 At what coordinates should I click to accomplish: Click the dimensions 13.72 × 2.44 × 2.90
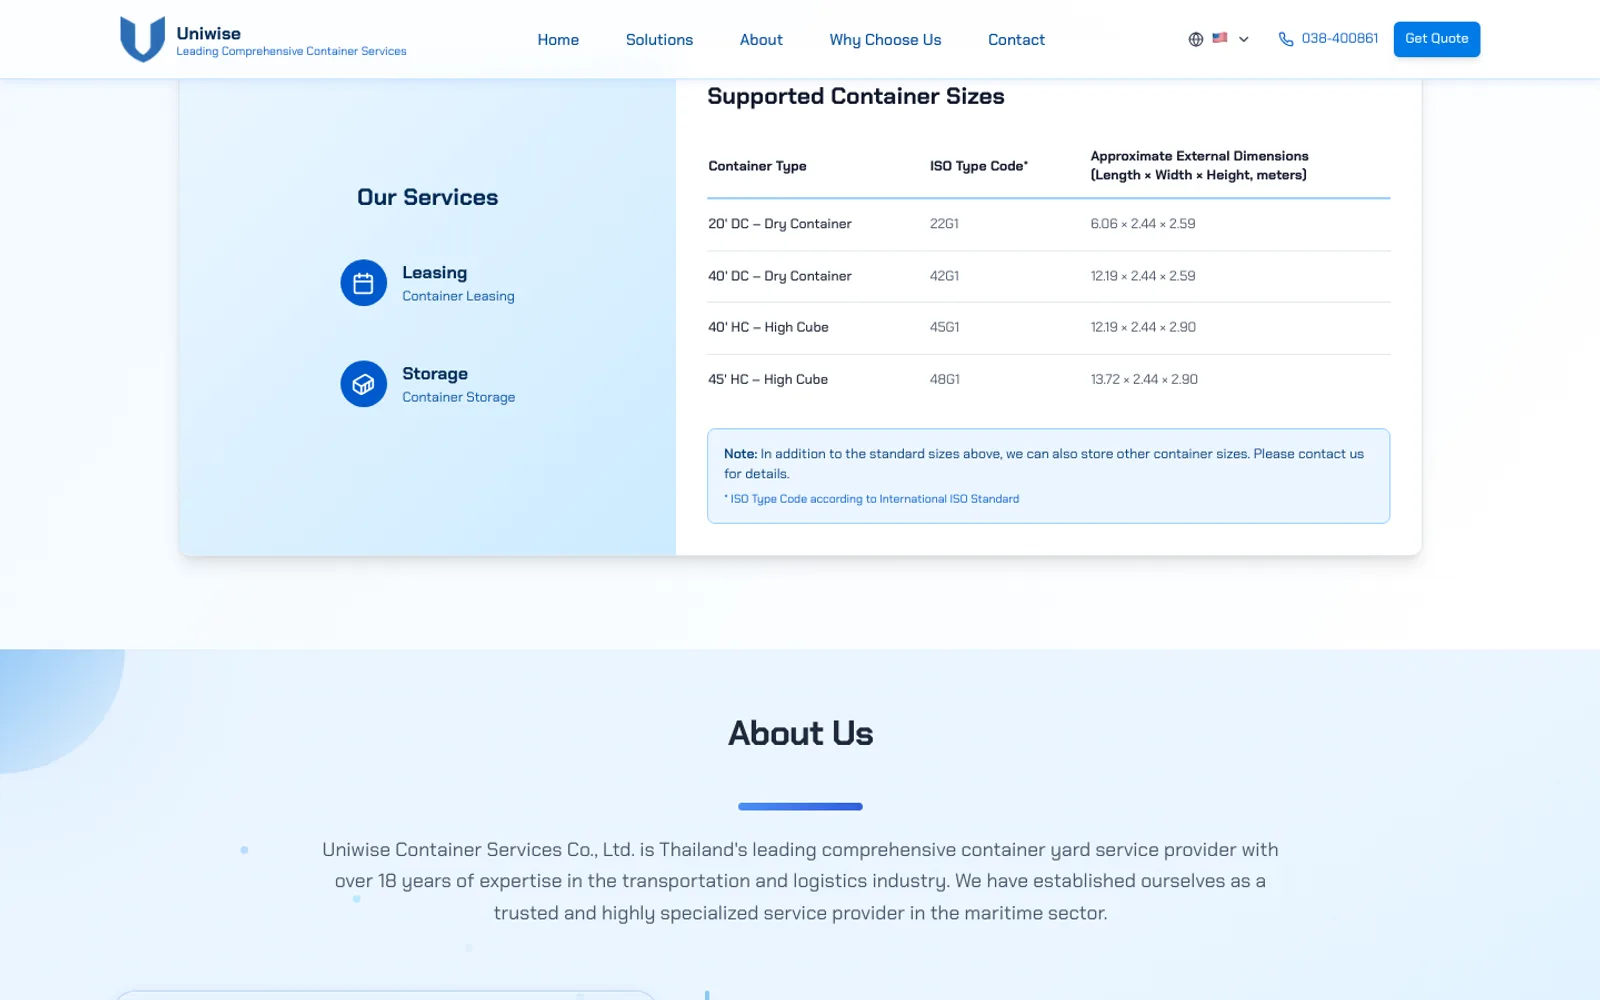point(1144,379)
